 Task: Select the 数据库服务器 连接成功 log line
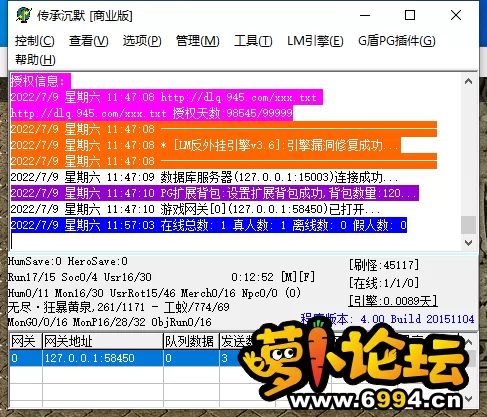[x=204, y=177]
